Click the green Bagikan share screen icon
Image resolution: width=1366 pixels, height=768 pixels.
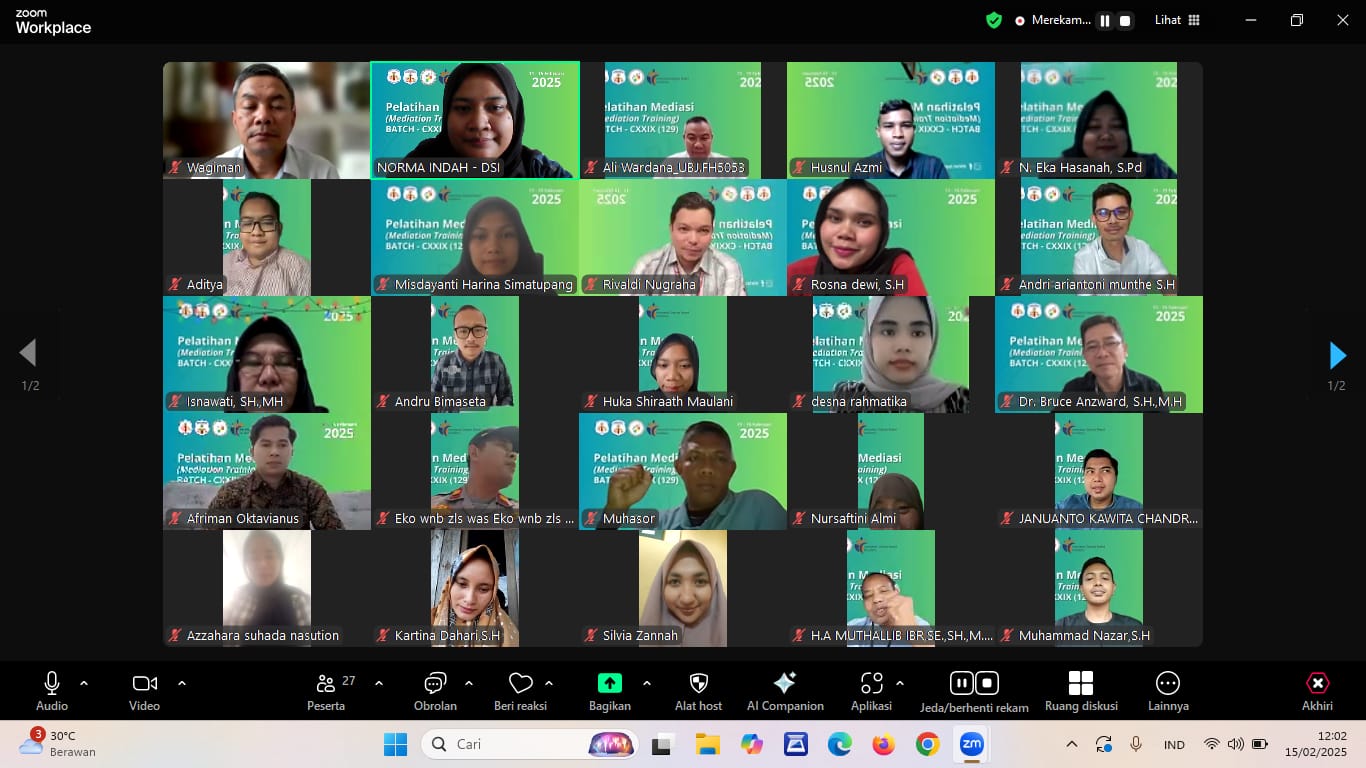click(609, 684)
